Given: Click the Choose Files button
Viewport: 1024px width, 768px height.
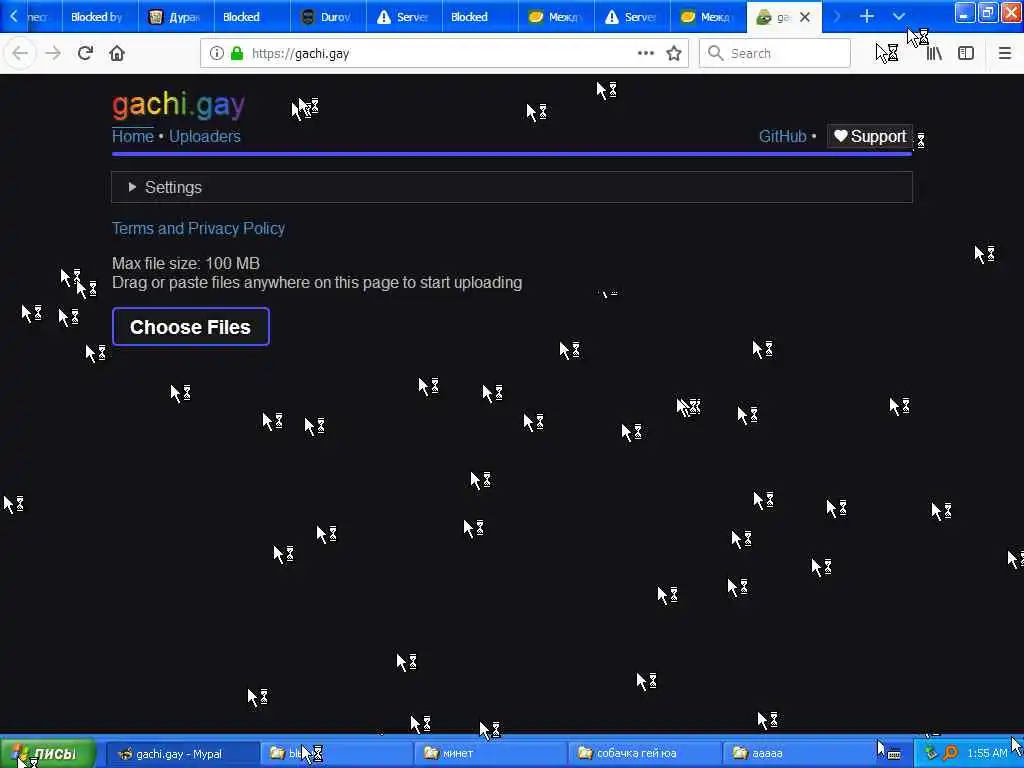Looking at the screenshot, I should tap(191, 327).
